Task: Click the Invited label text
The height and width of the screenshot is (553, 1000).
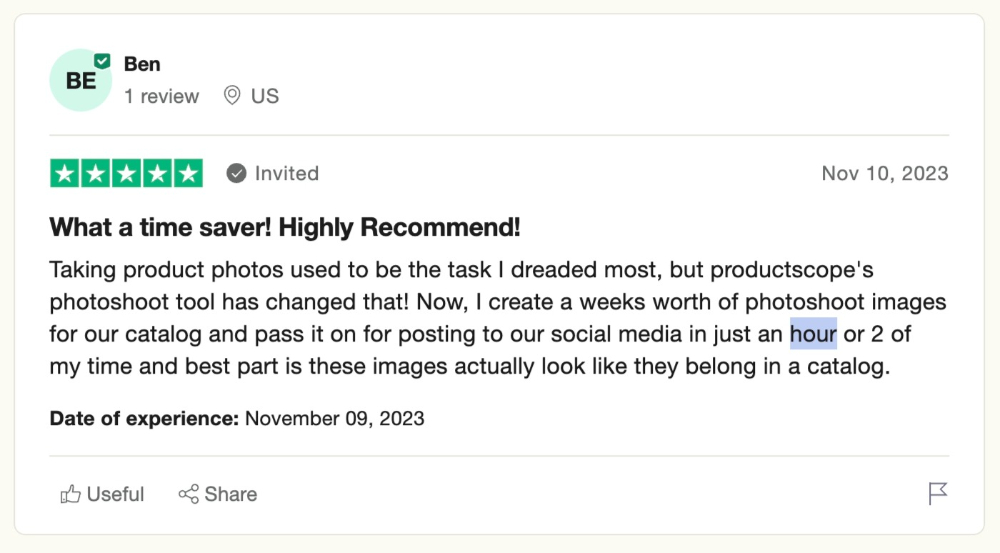Action: 287,173
